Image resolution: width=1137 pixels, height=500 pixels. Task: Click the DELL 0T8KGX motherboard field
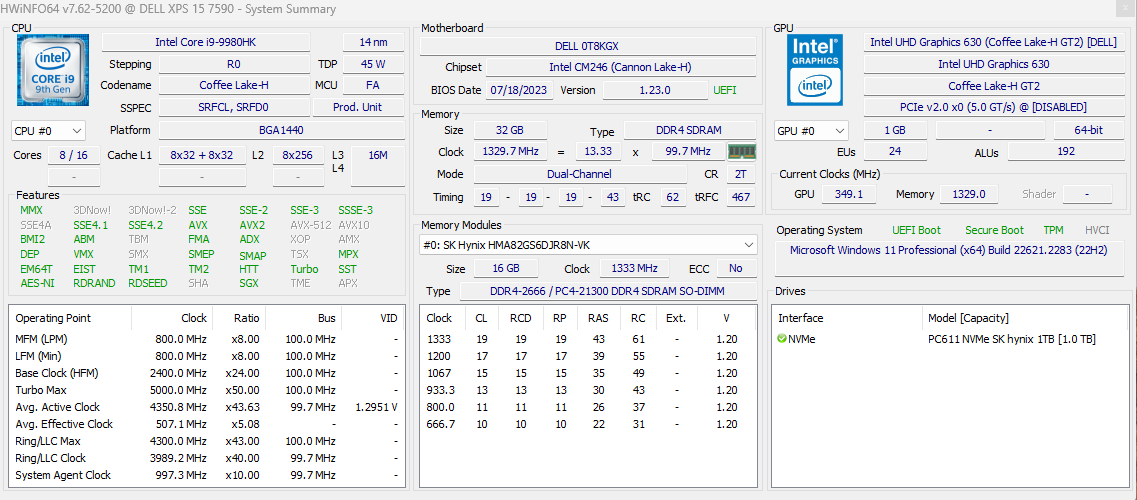tap(588, 46)
